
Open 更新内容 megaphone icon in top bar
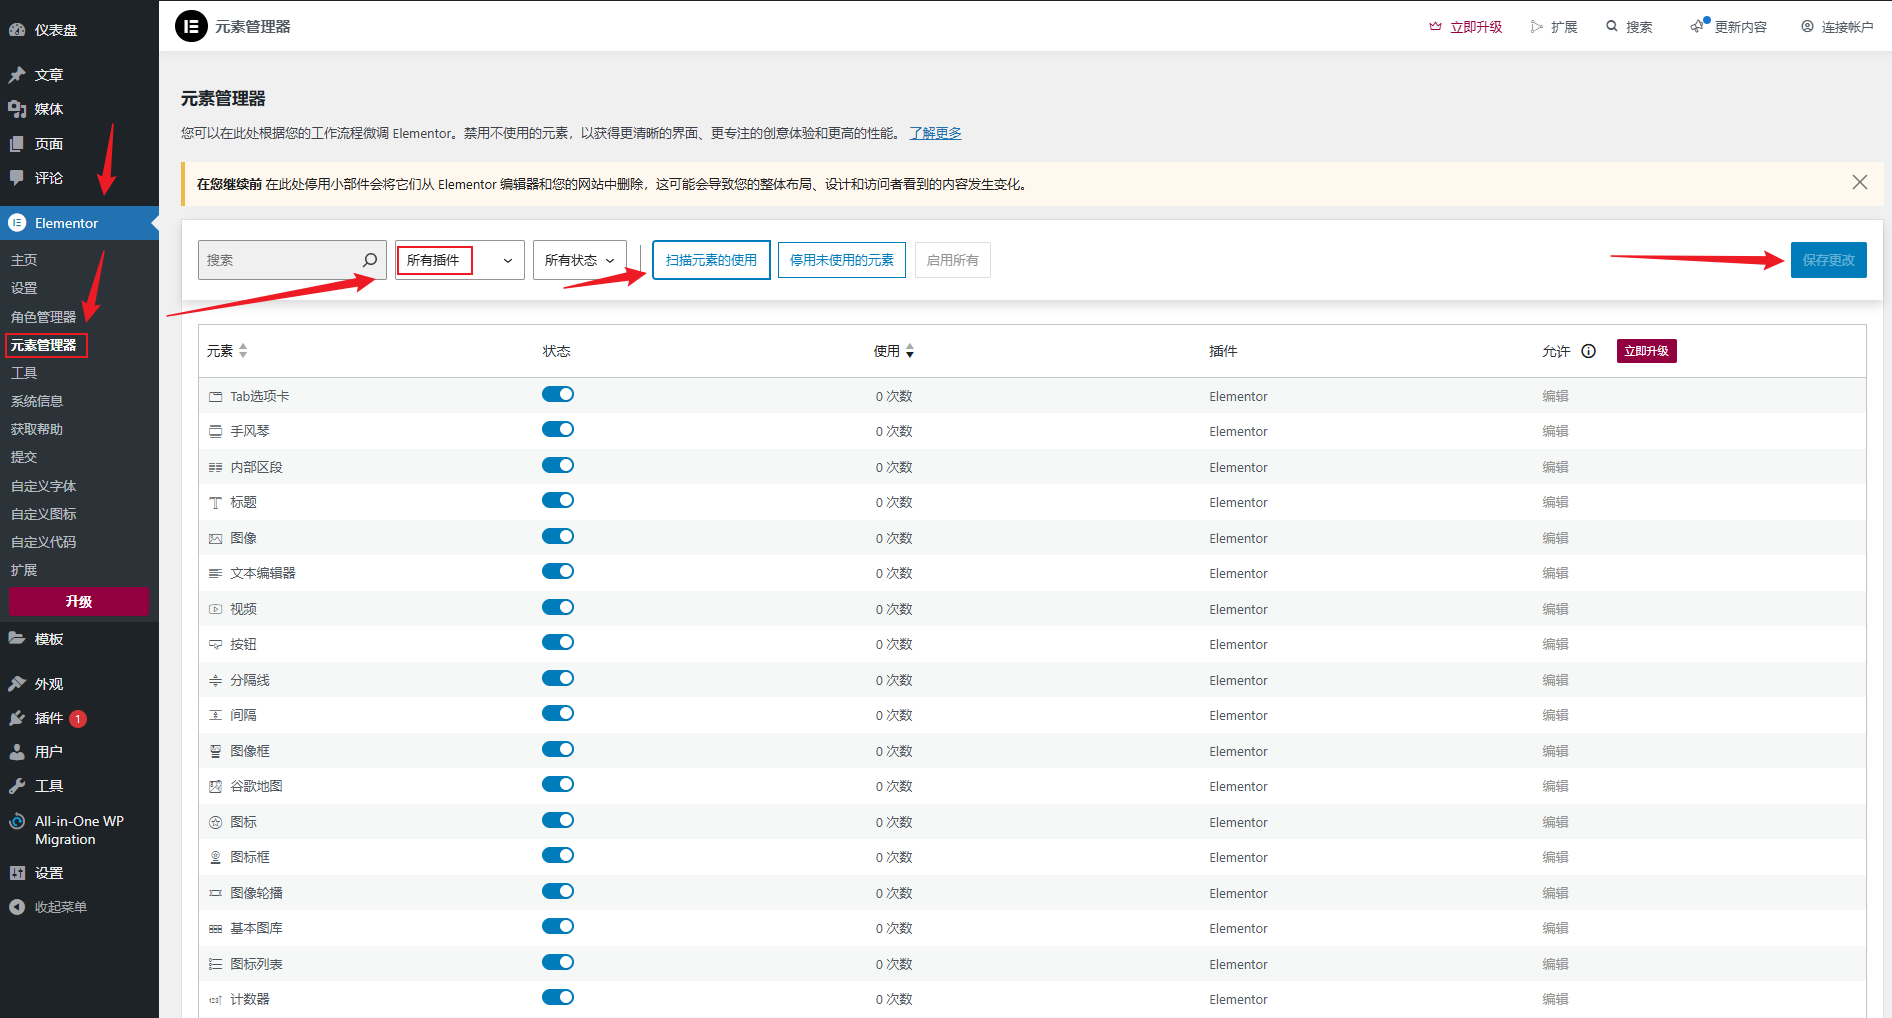click(1699, 26)
